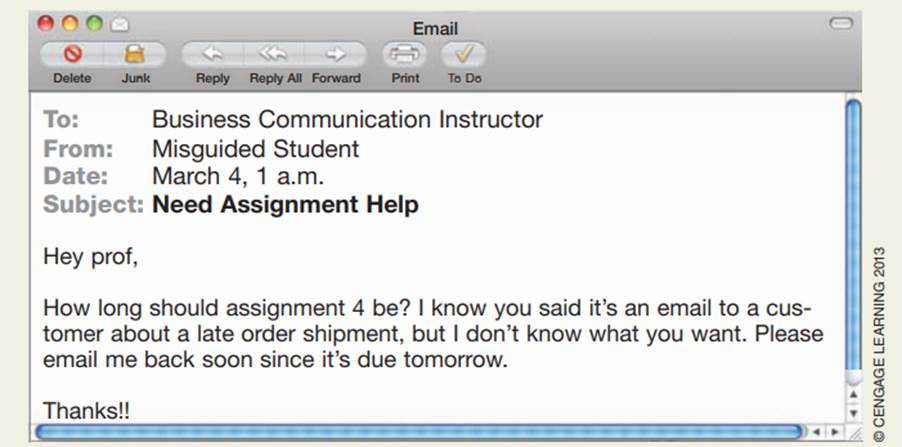Click the sender name Misguided Student
This screenshot has height=447, width=902.
click(255, 150)
